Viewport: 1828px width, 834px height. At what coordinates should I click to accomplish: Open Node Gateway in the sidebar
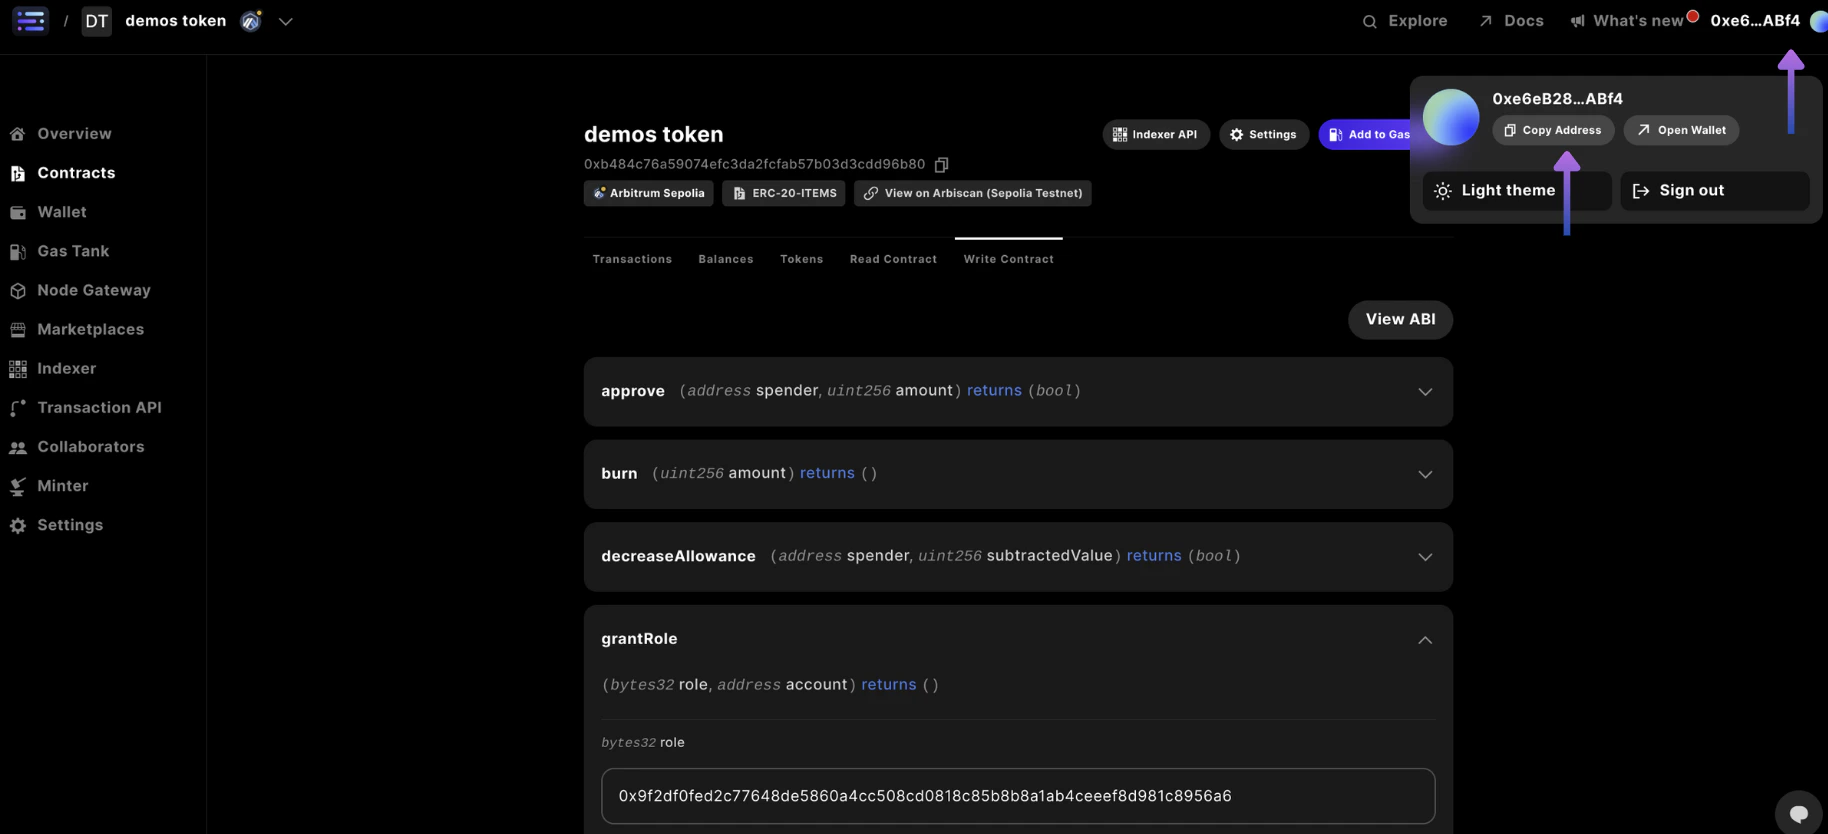coord(93,290)
